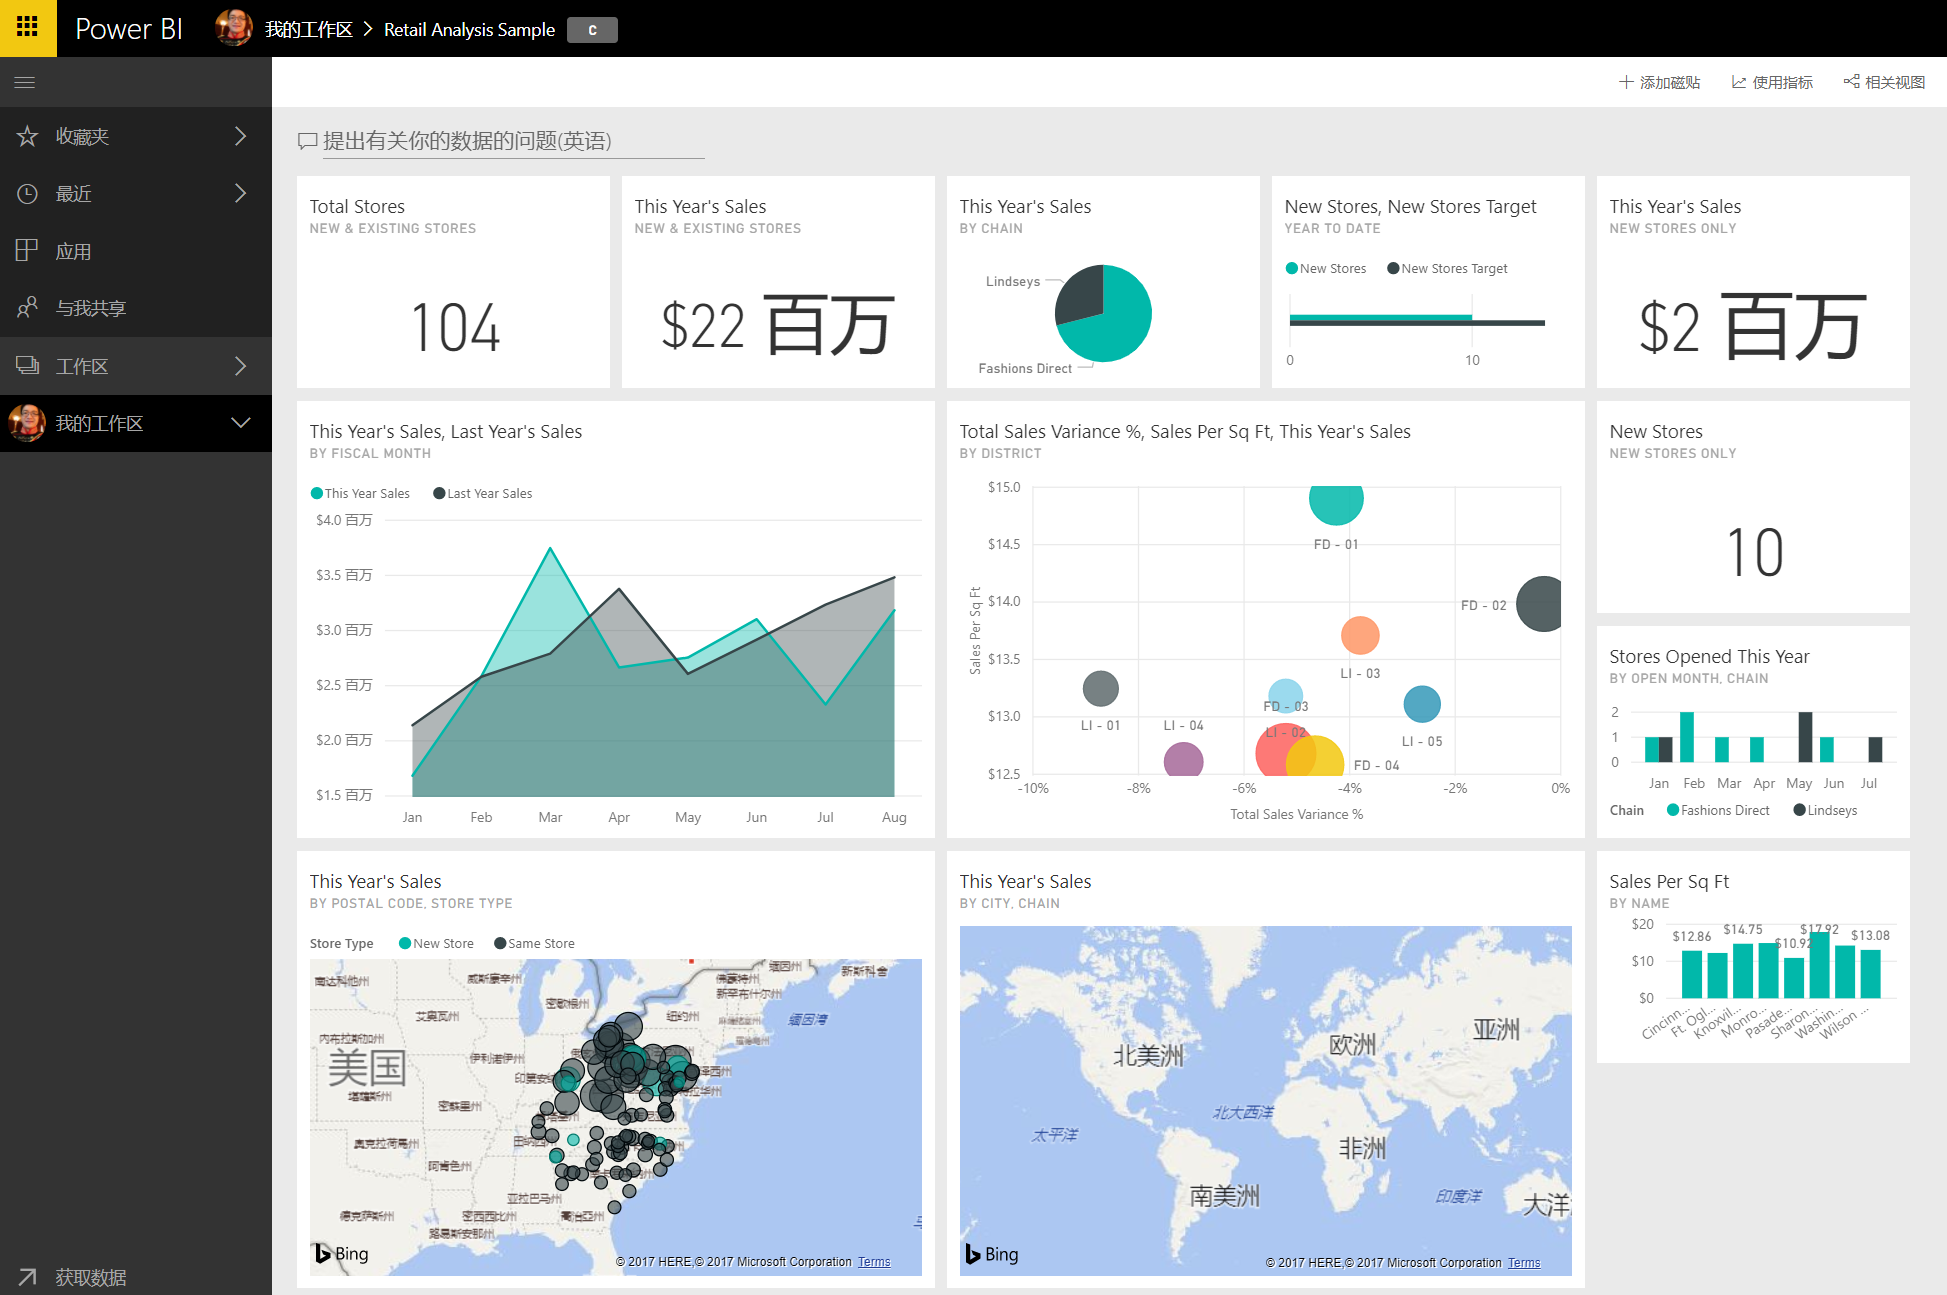Click 我的工作区 breadcrumb in top bar
The width and height of the screenshot is (1947, 1295).
(308, 30)
